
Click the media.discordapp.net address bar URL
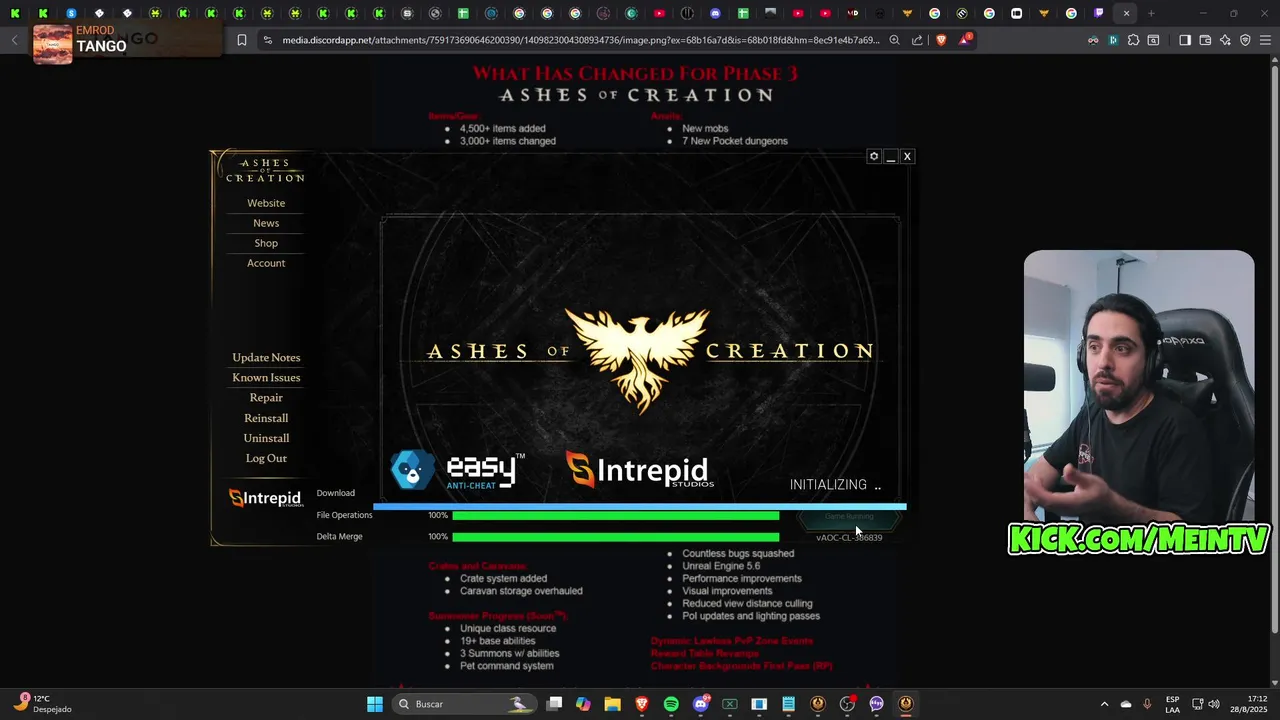(x=580, y=40)
